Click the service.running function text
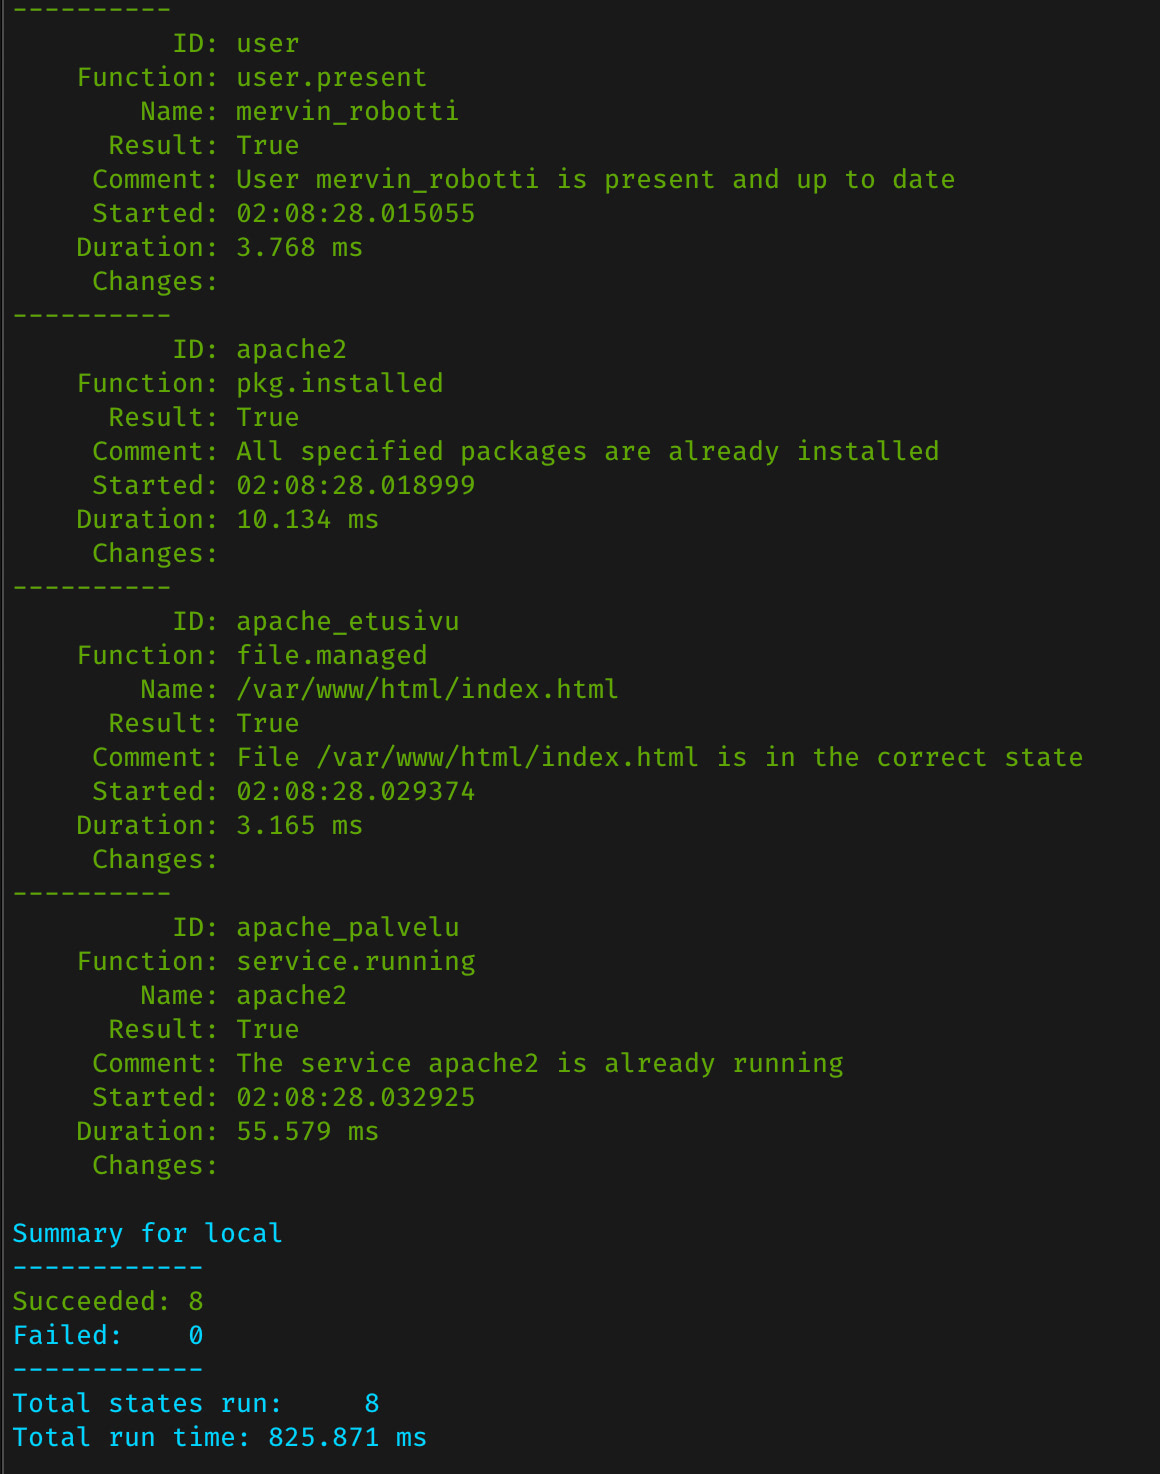 (355, 962)
